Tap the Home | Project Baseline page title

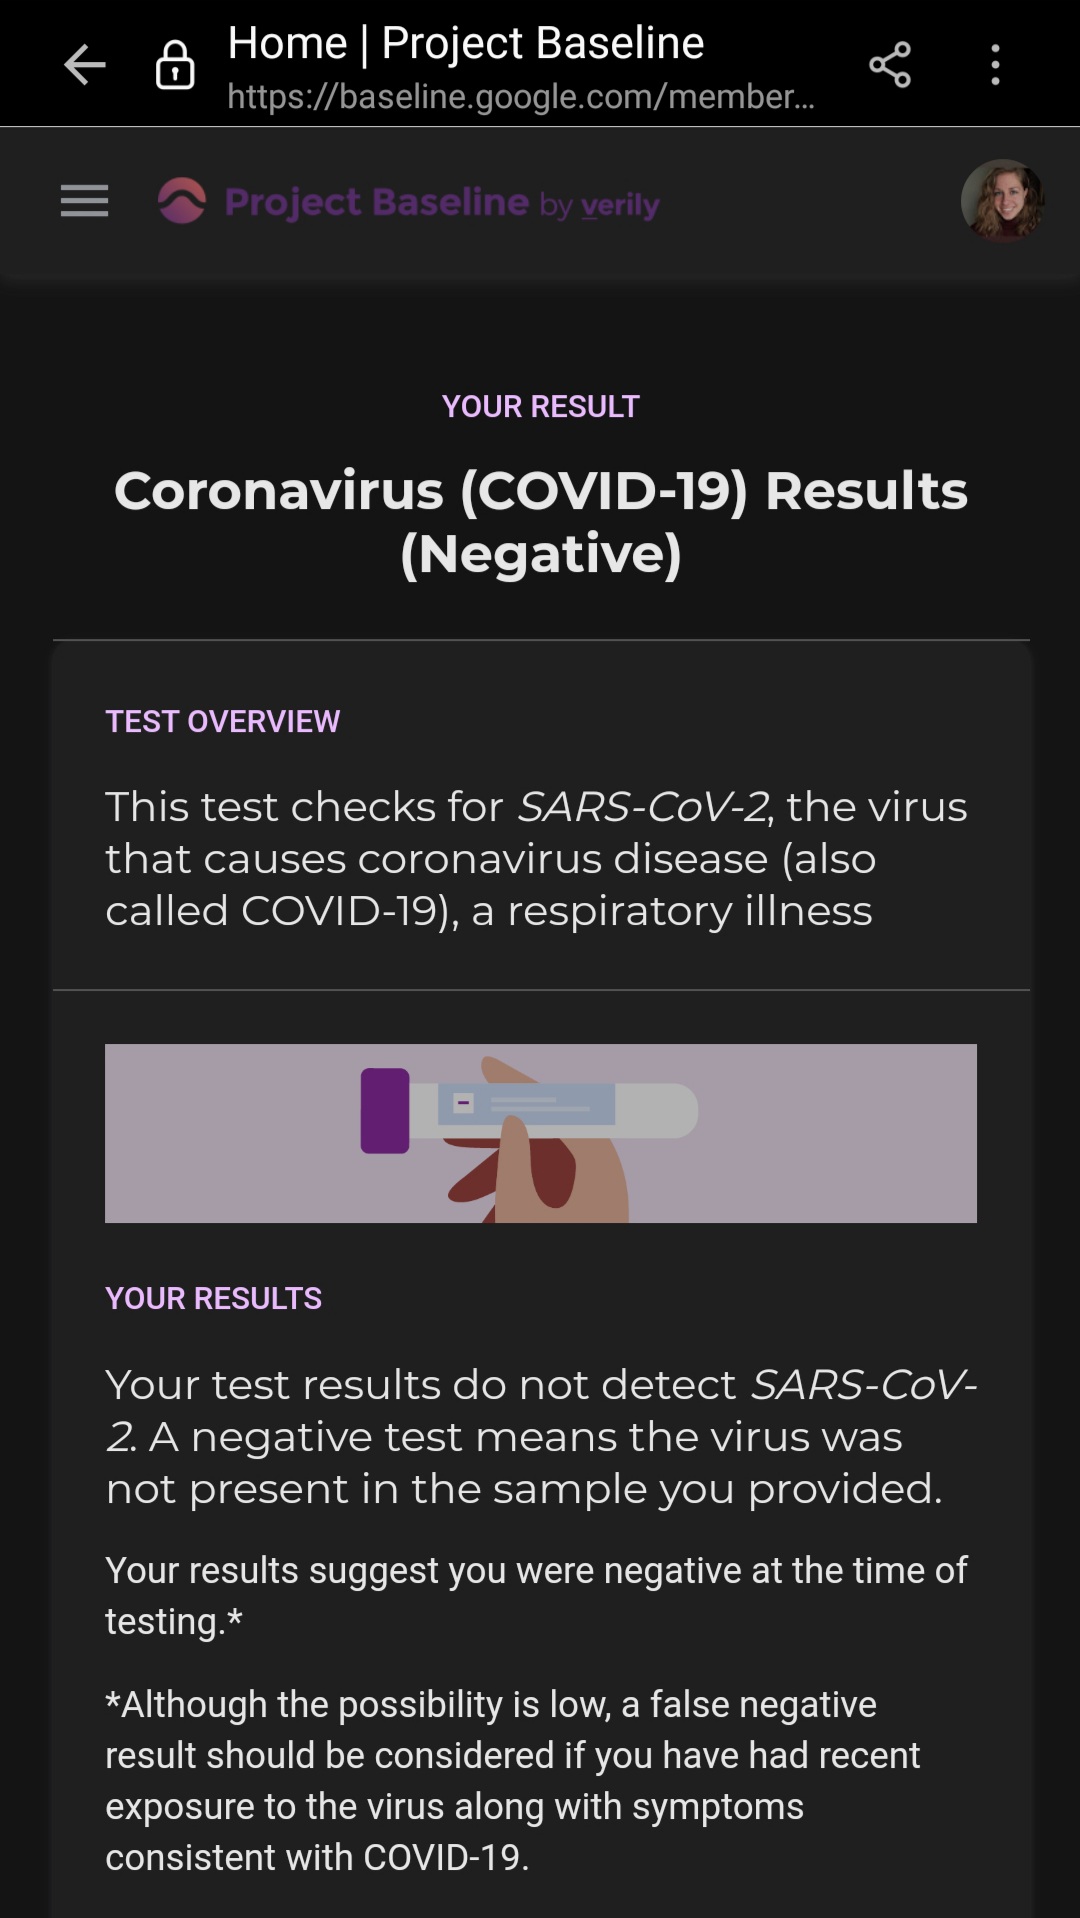coord(466,43)
